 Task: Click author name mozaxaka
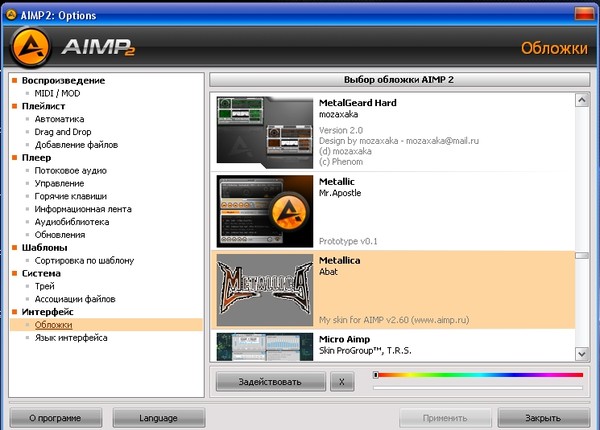[339, 114]
